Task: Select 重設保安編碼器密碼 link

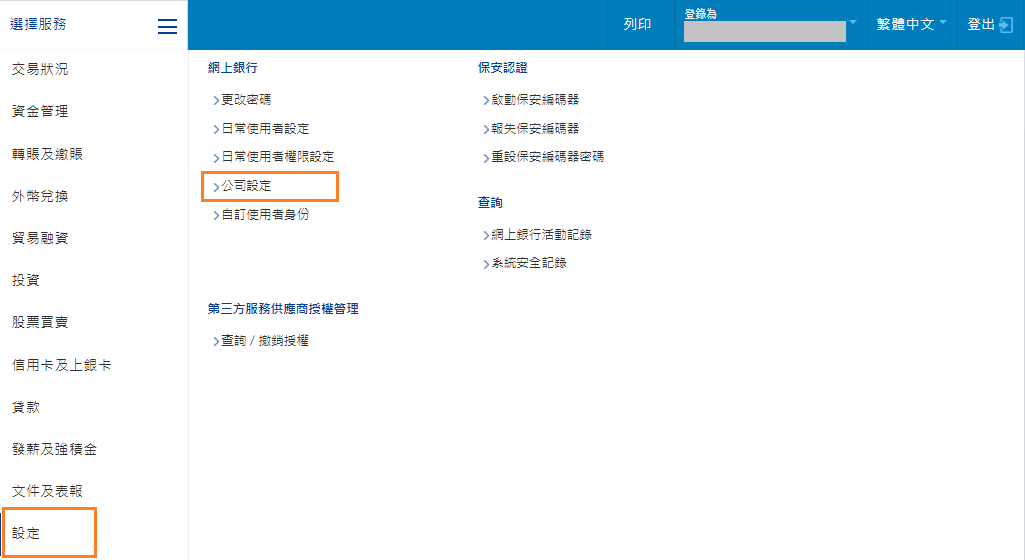Action: pyautogui.click(x=547, y=157)
